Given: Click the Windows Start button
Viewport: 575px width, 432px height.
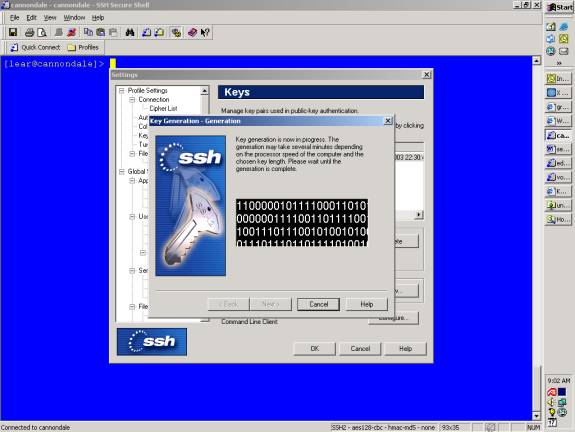Looking at the screenshot, I should pos(560,7).
